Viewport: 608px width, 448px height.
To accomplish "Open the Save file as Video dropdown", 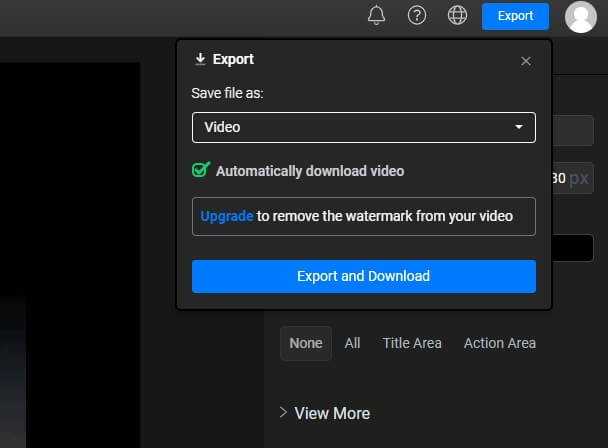I will tap(364, 128).
